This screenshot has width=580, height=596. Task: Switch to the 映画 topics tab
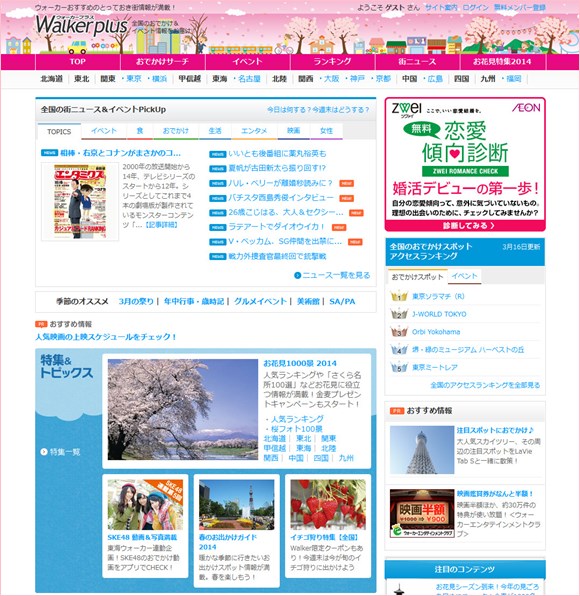293,131
